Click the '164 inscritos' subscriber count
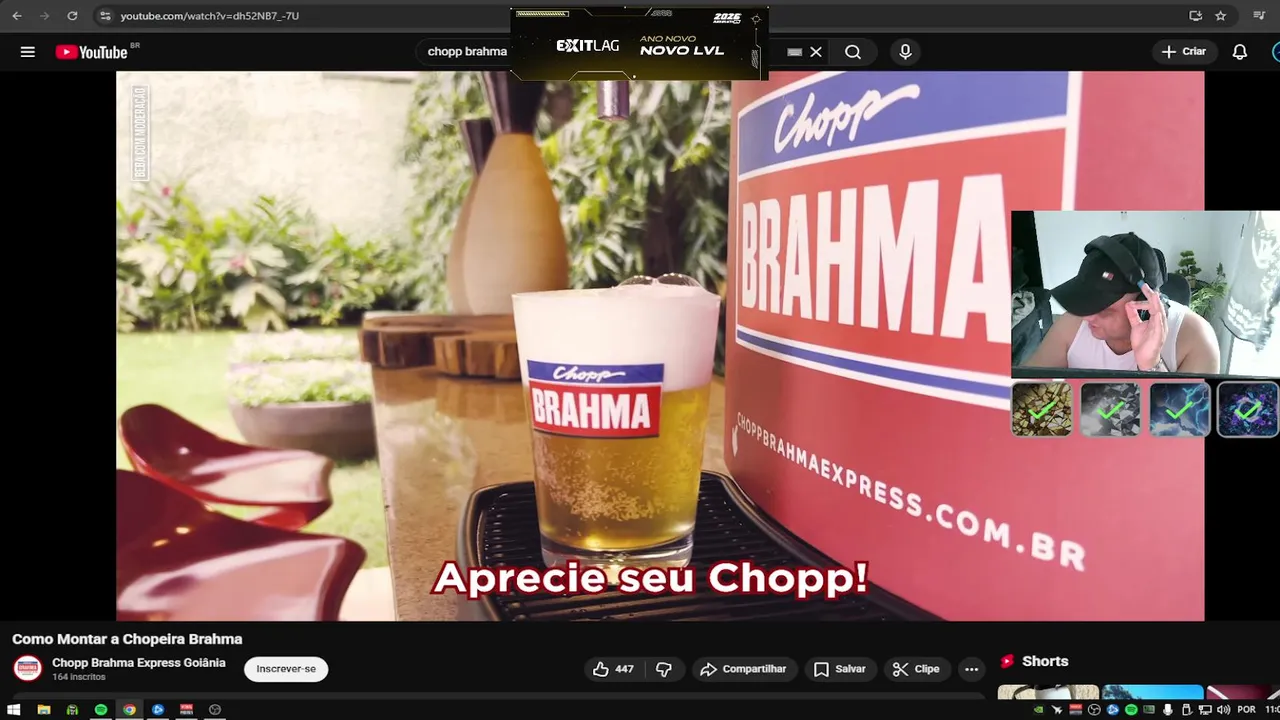This screenshot has width=1280, height=720. 79,677
